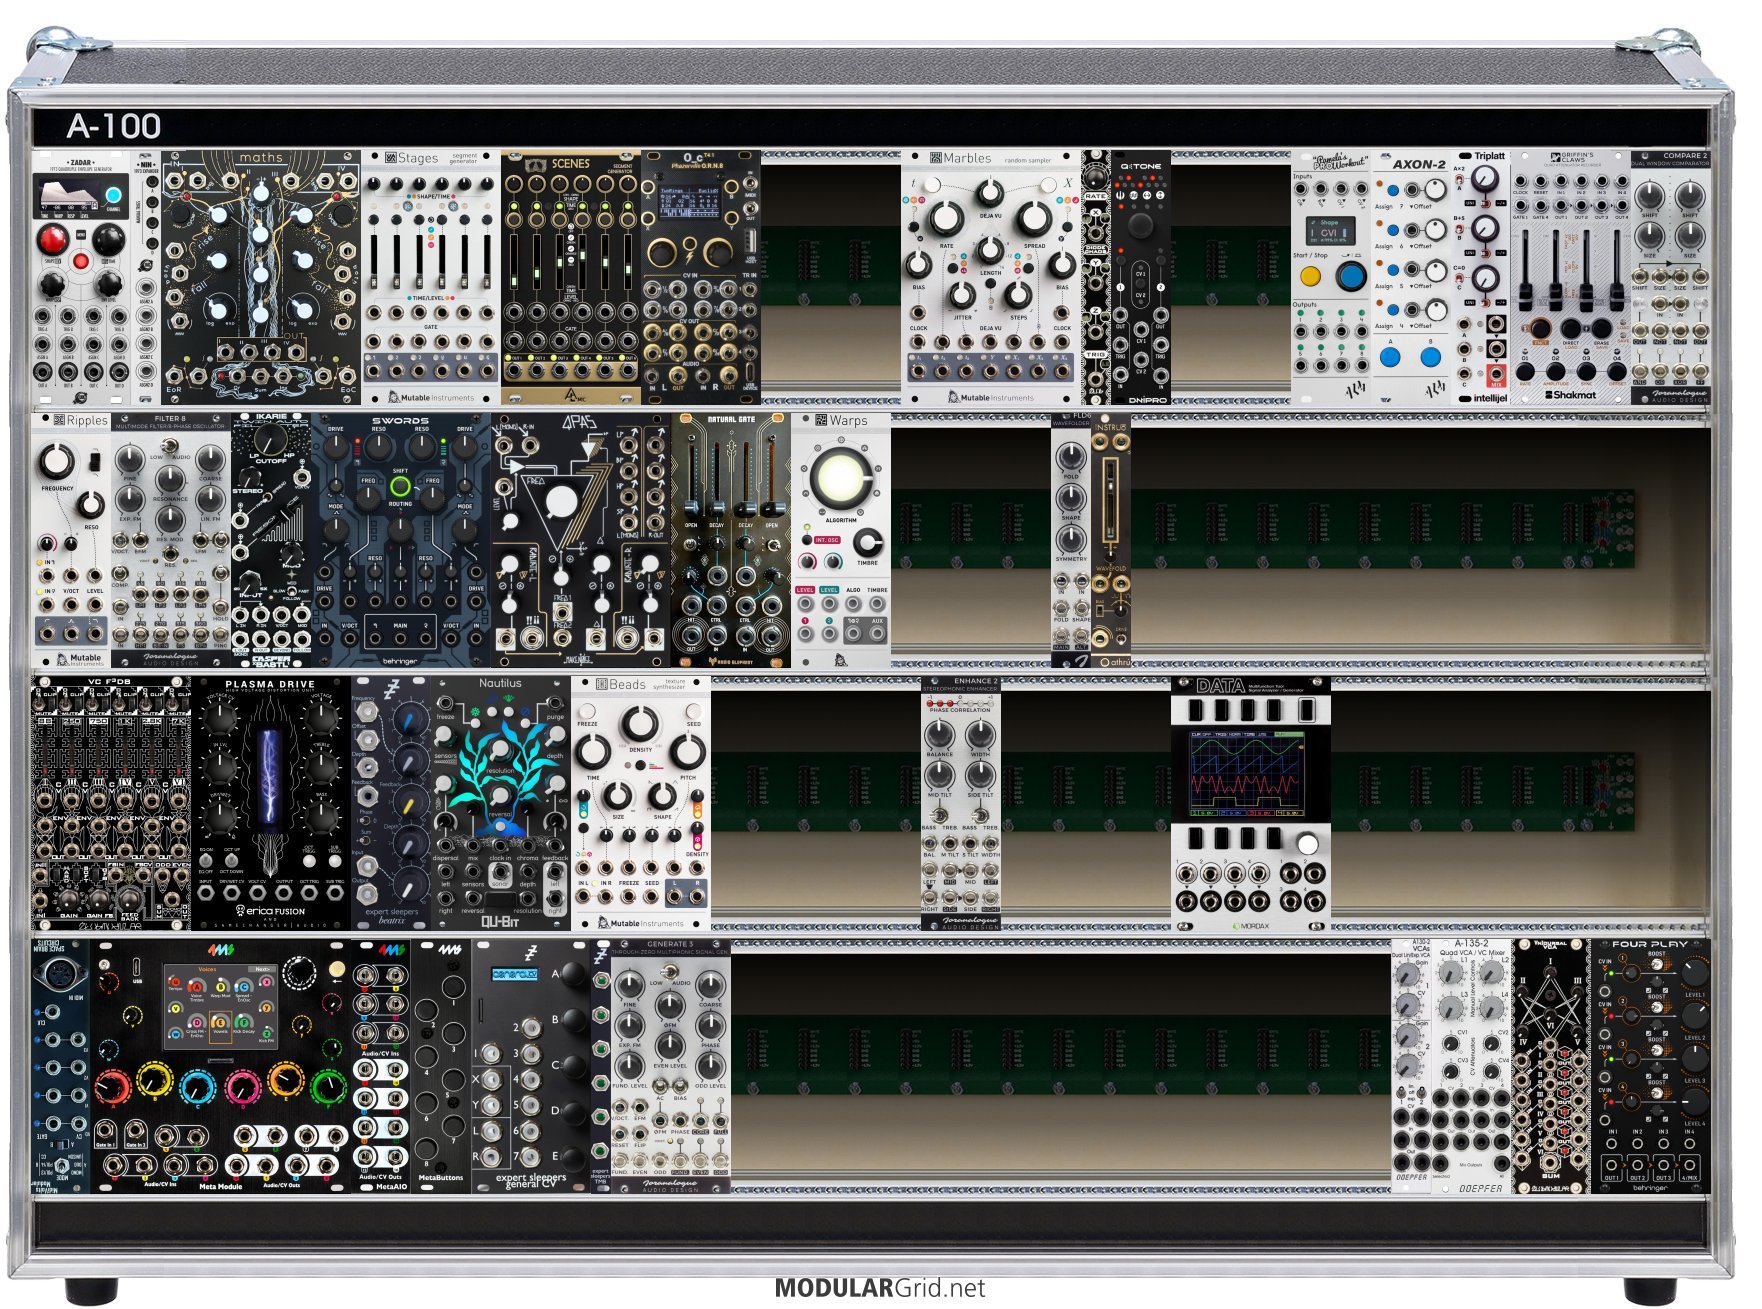The image size is (1762, 1309).
Task: Click the AXON-2 title text
Action: pyautogui.click(x=1419, y=164)
